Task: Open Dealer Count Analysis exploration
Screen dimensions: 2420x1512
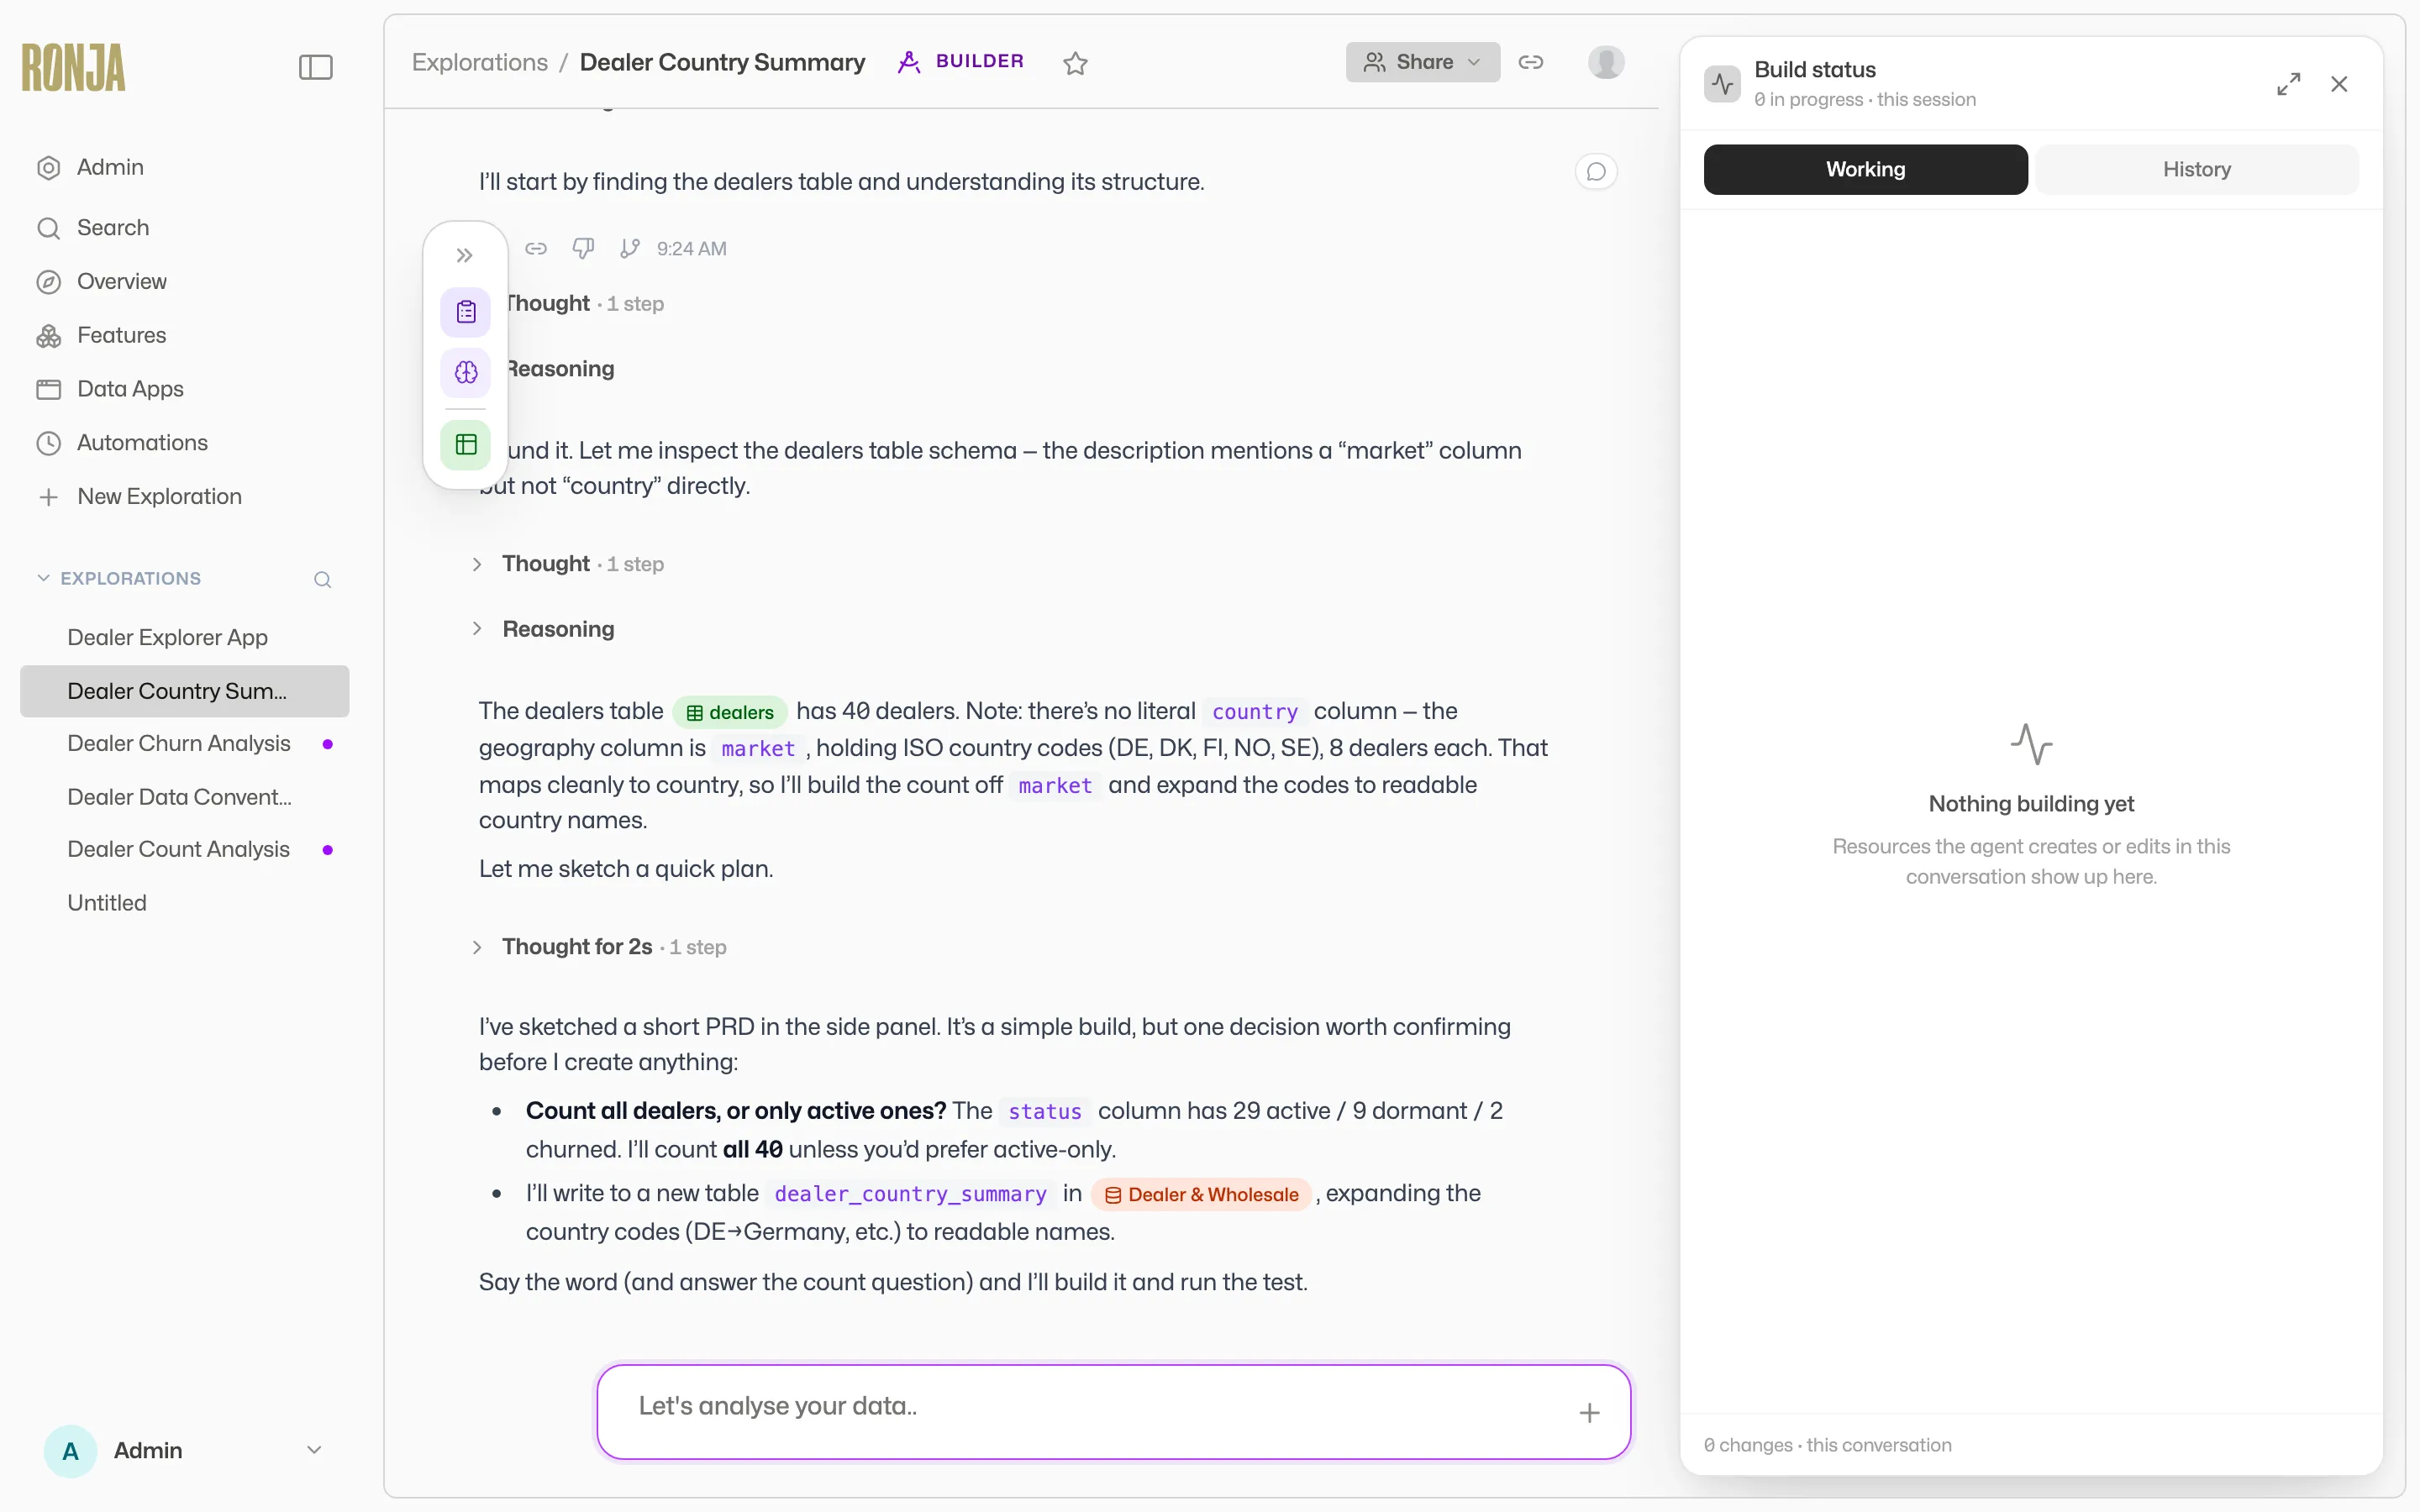Action: (x=179, y=849)
